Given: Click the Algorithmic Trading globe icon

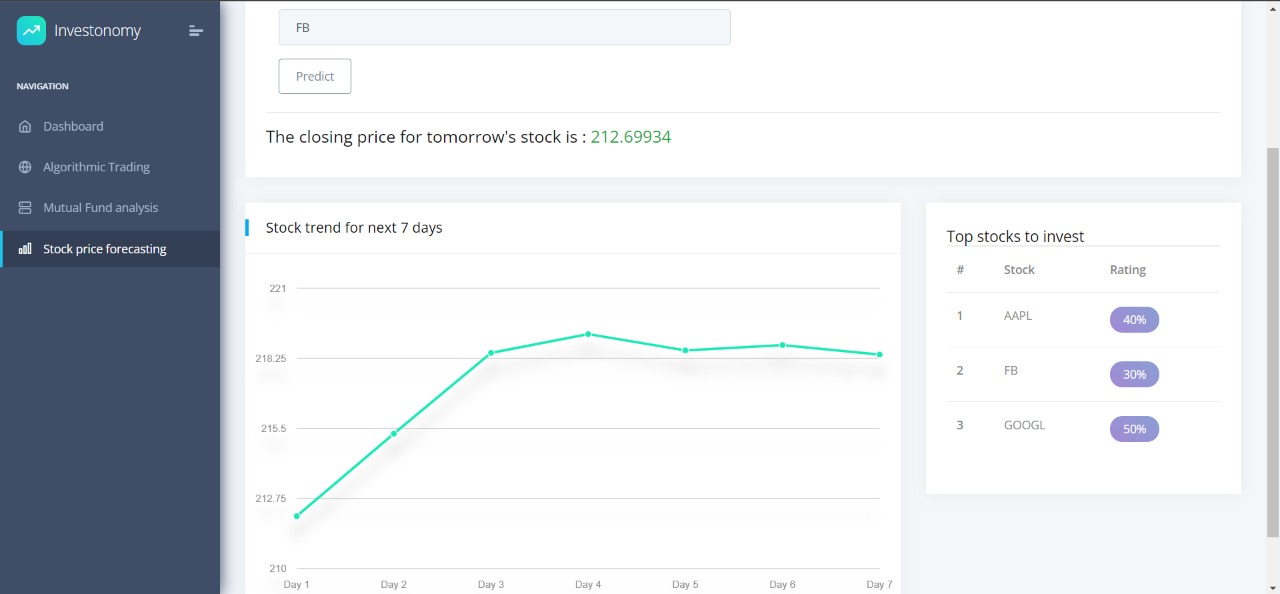Looking at the screenshot, I should pyautogui.click(x=25, y=167).
